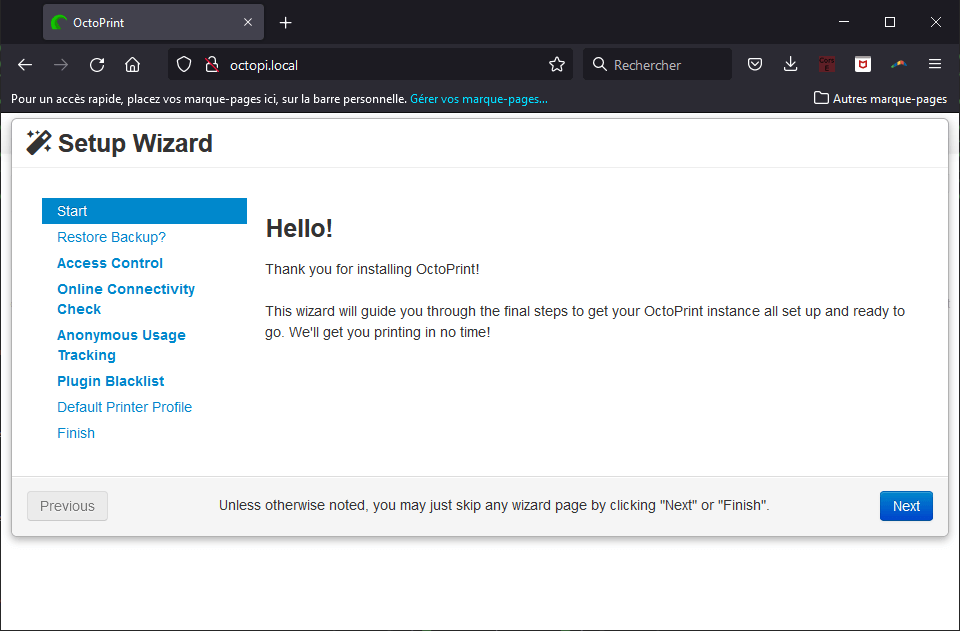Click the magnifier icon in Rechercher box

(x=600, y=65)
